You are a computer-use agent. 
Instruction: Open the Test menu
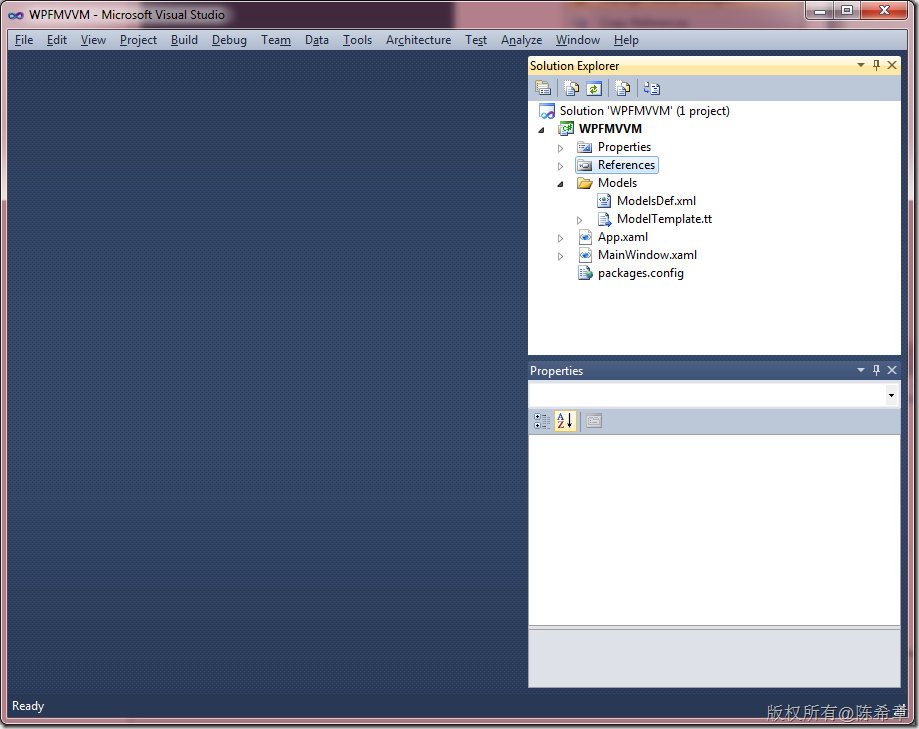click(476, 40)
